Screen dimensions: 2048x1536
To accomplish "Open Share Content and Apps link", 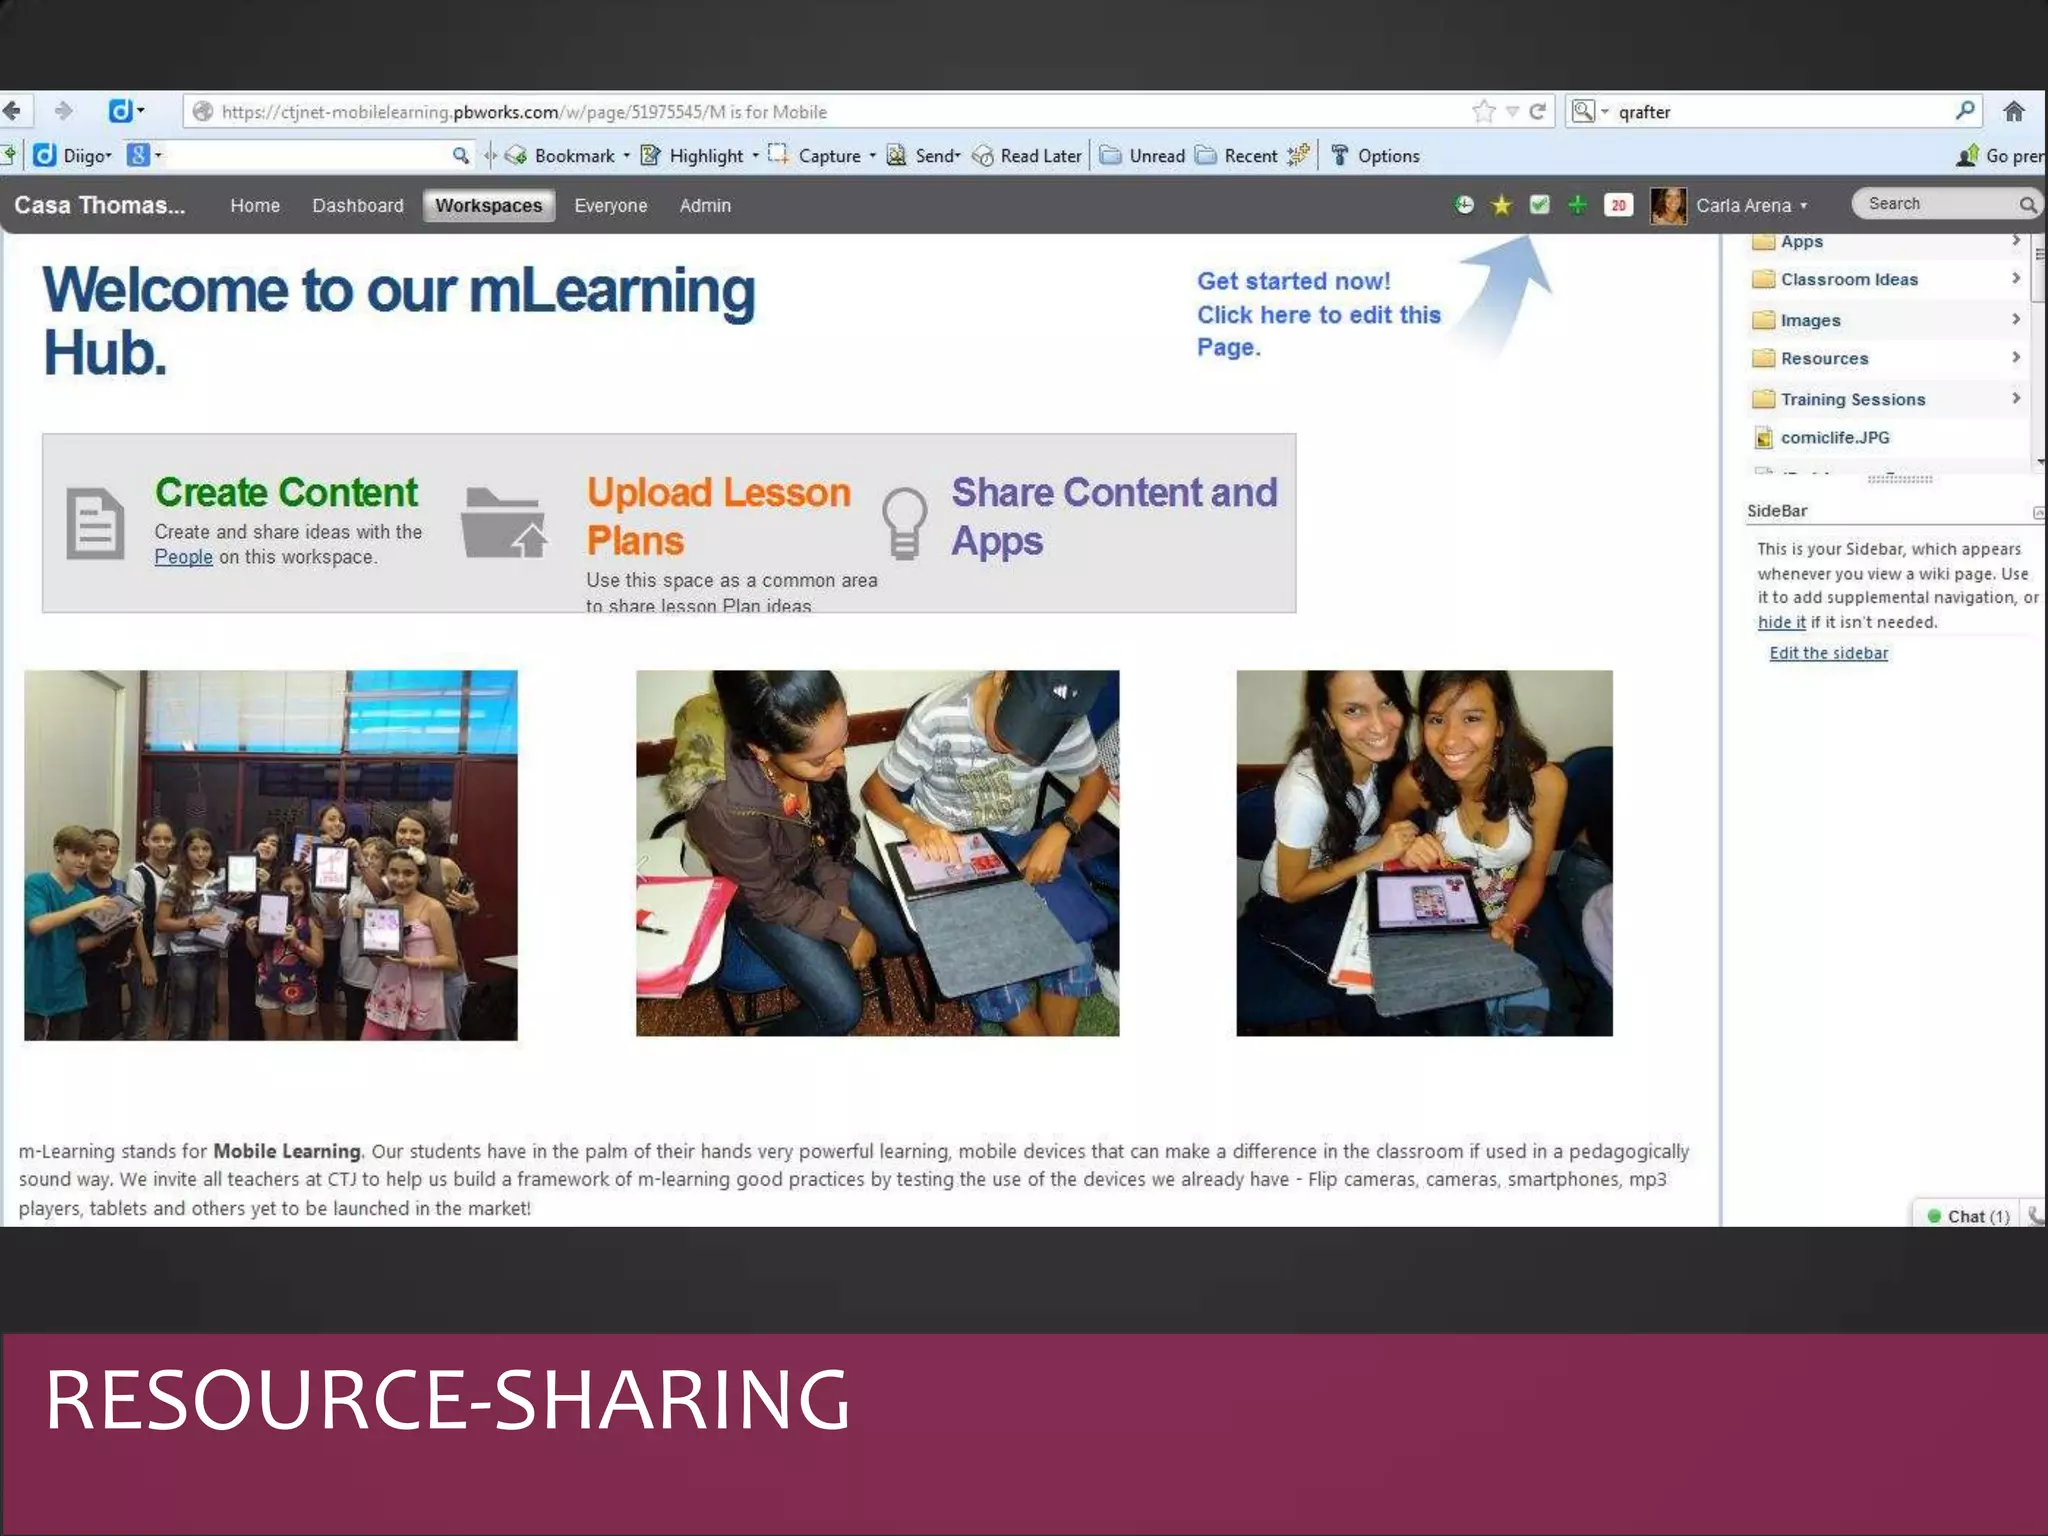I will coord(1114,516).
